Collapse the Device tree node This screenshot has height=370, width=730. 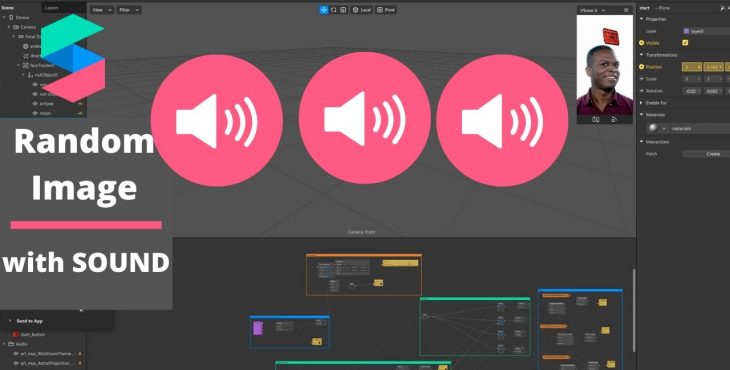click(4, 17)
